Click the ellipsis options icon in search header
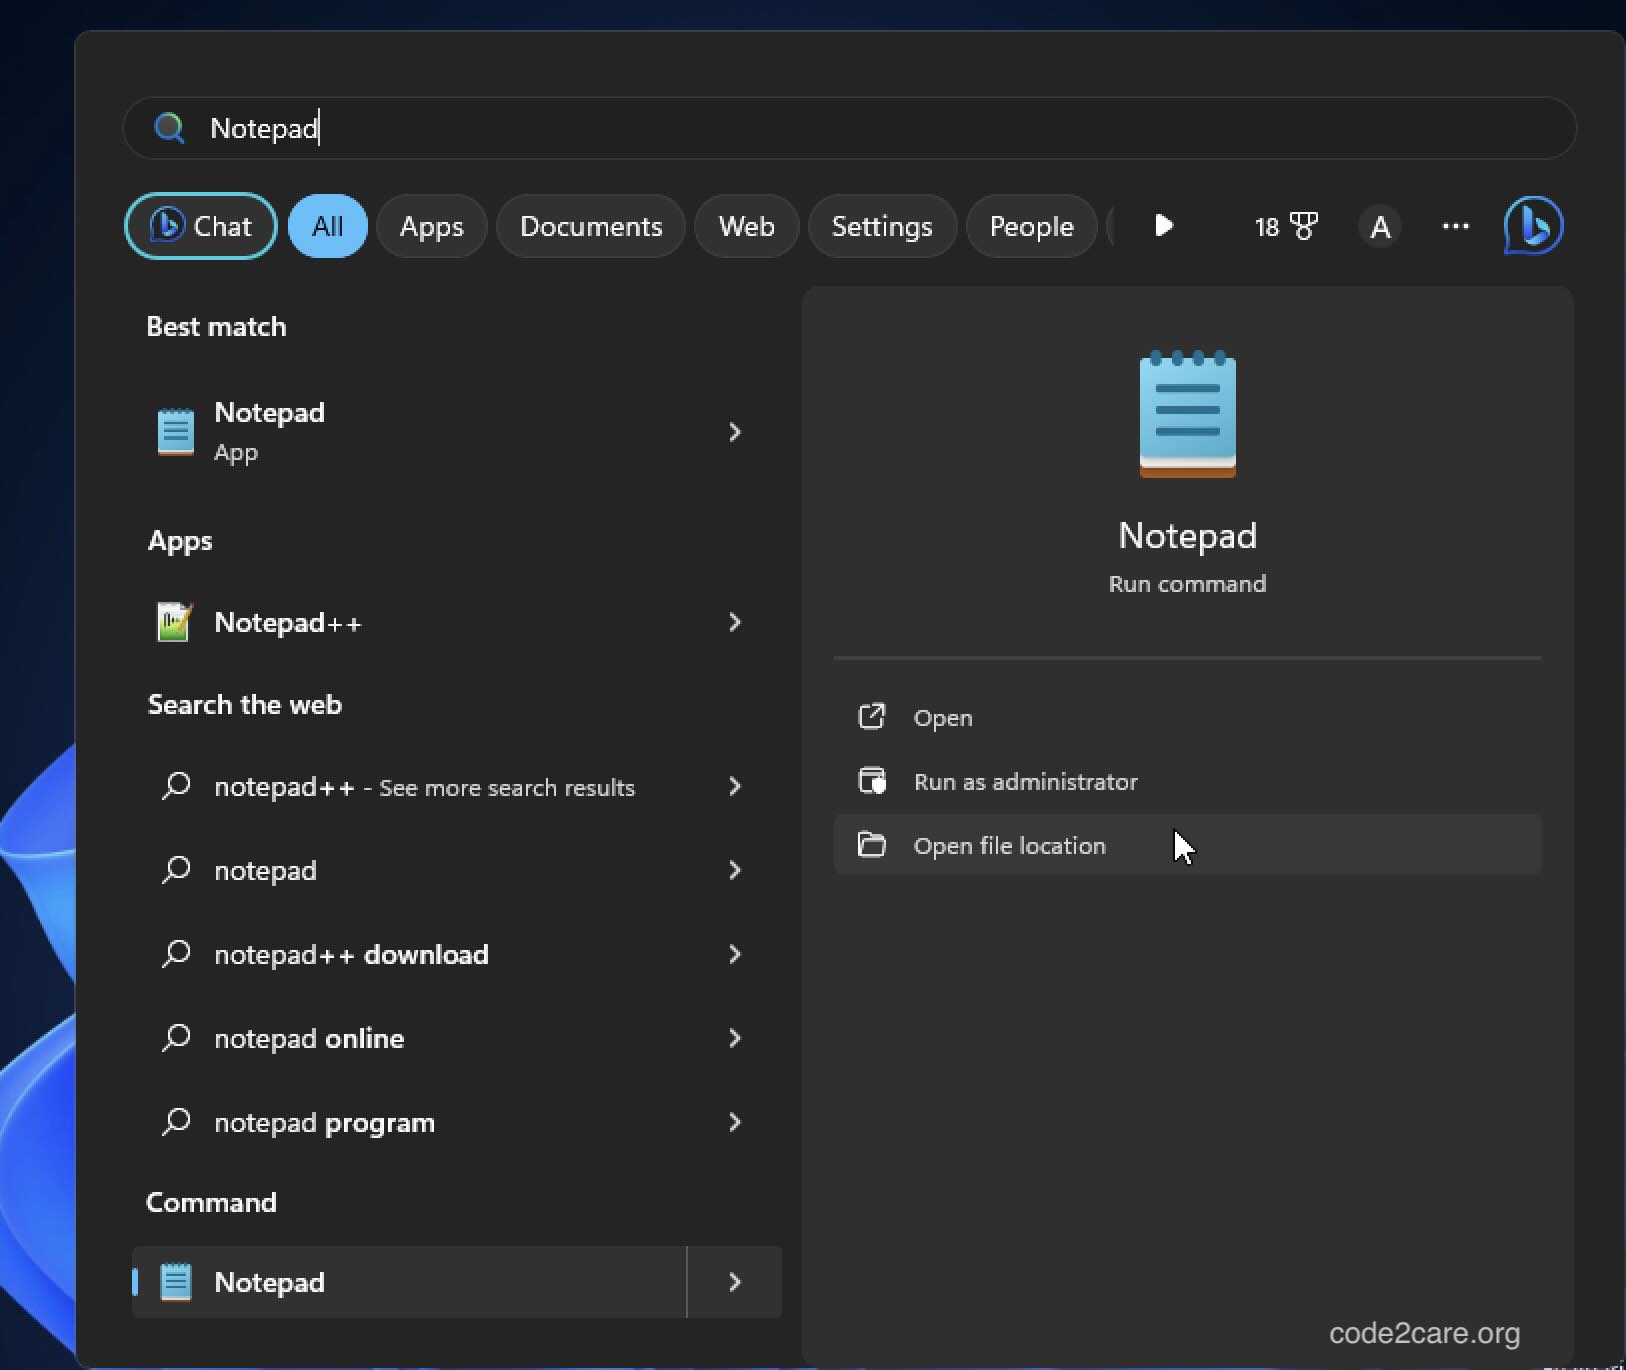1626x1370 pixels. click(1455, 226)
